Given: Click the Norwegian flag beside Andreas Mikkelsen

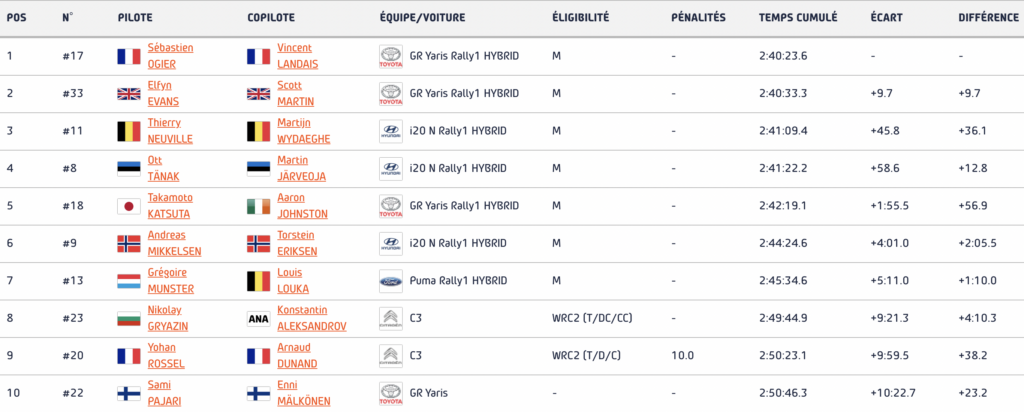Looking at the screenshot, I should 129,244.
